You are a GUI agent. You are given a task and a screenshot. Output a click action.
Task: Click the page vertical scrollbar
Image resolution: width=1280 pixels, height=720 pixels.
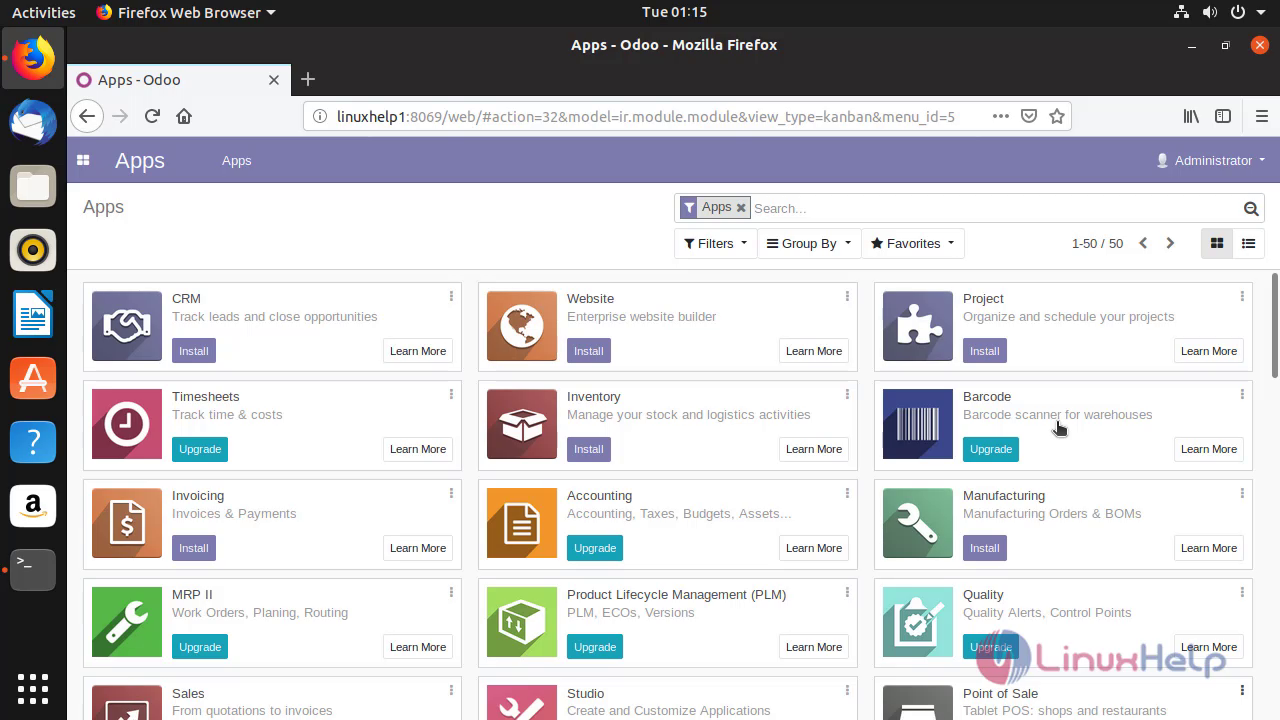1274,326
